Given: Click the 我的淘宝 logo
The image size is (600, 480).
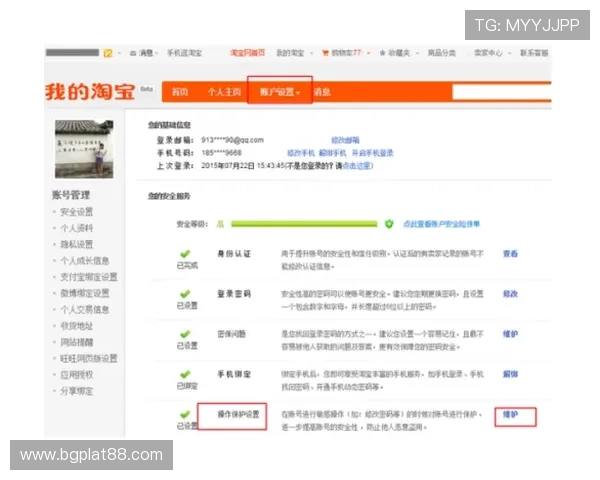Looking at the screenshot, I should pos(90,92).
